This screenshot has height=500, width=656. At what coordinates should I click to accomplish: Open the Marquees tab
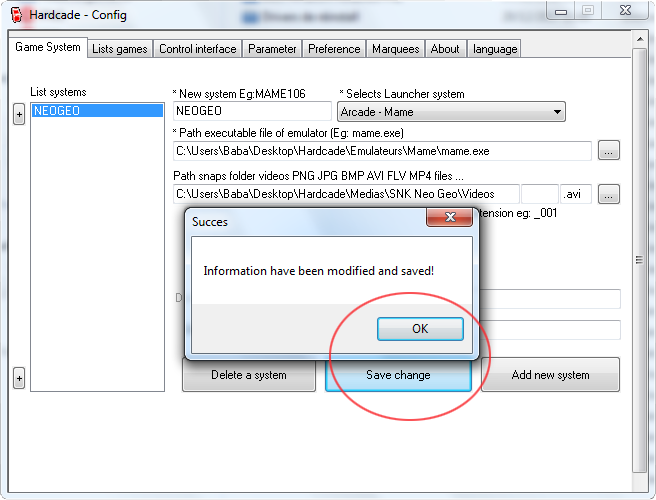[x=395, y=49]
